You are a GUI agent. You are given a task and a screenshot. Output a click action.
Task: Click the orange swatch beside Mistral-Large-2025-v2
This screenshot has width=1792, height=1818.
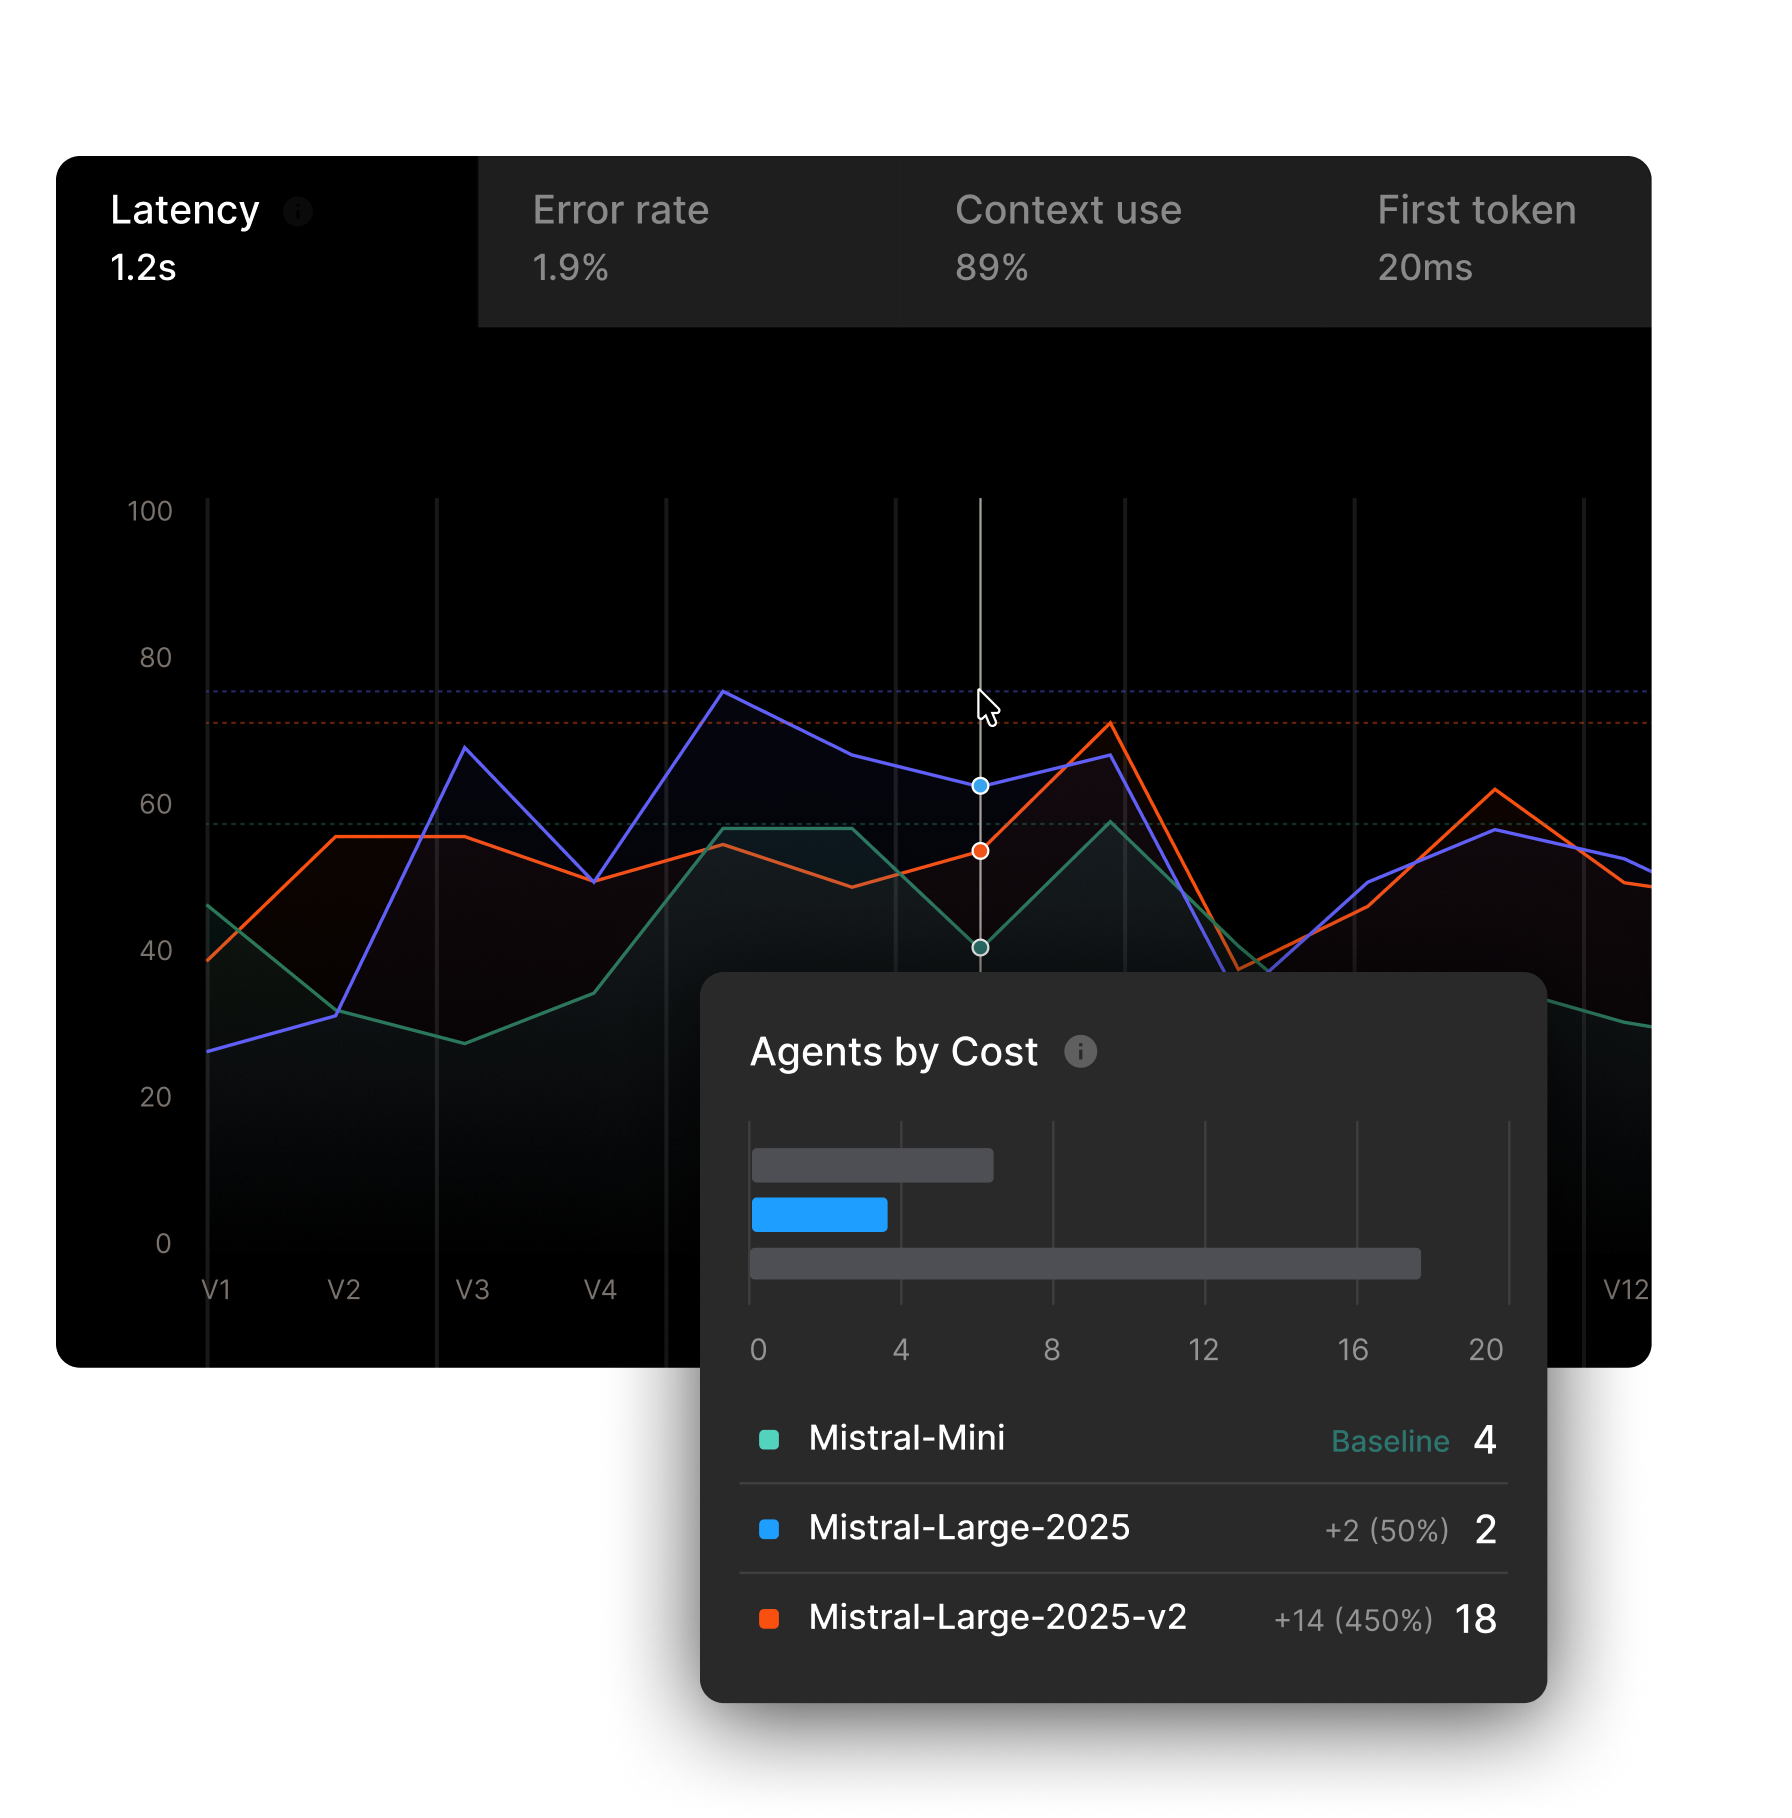769,1618
